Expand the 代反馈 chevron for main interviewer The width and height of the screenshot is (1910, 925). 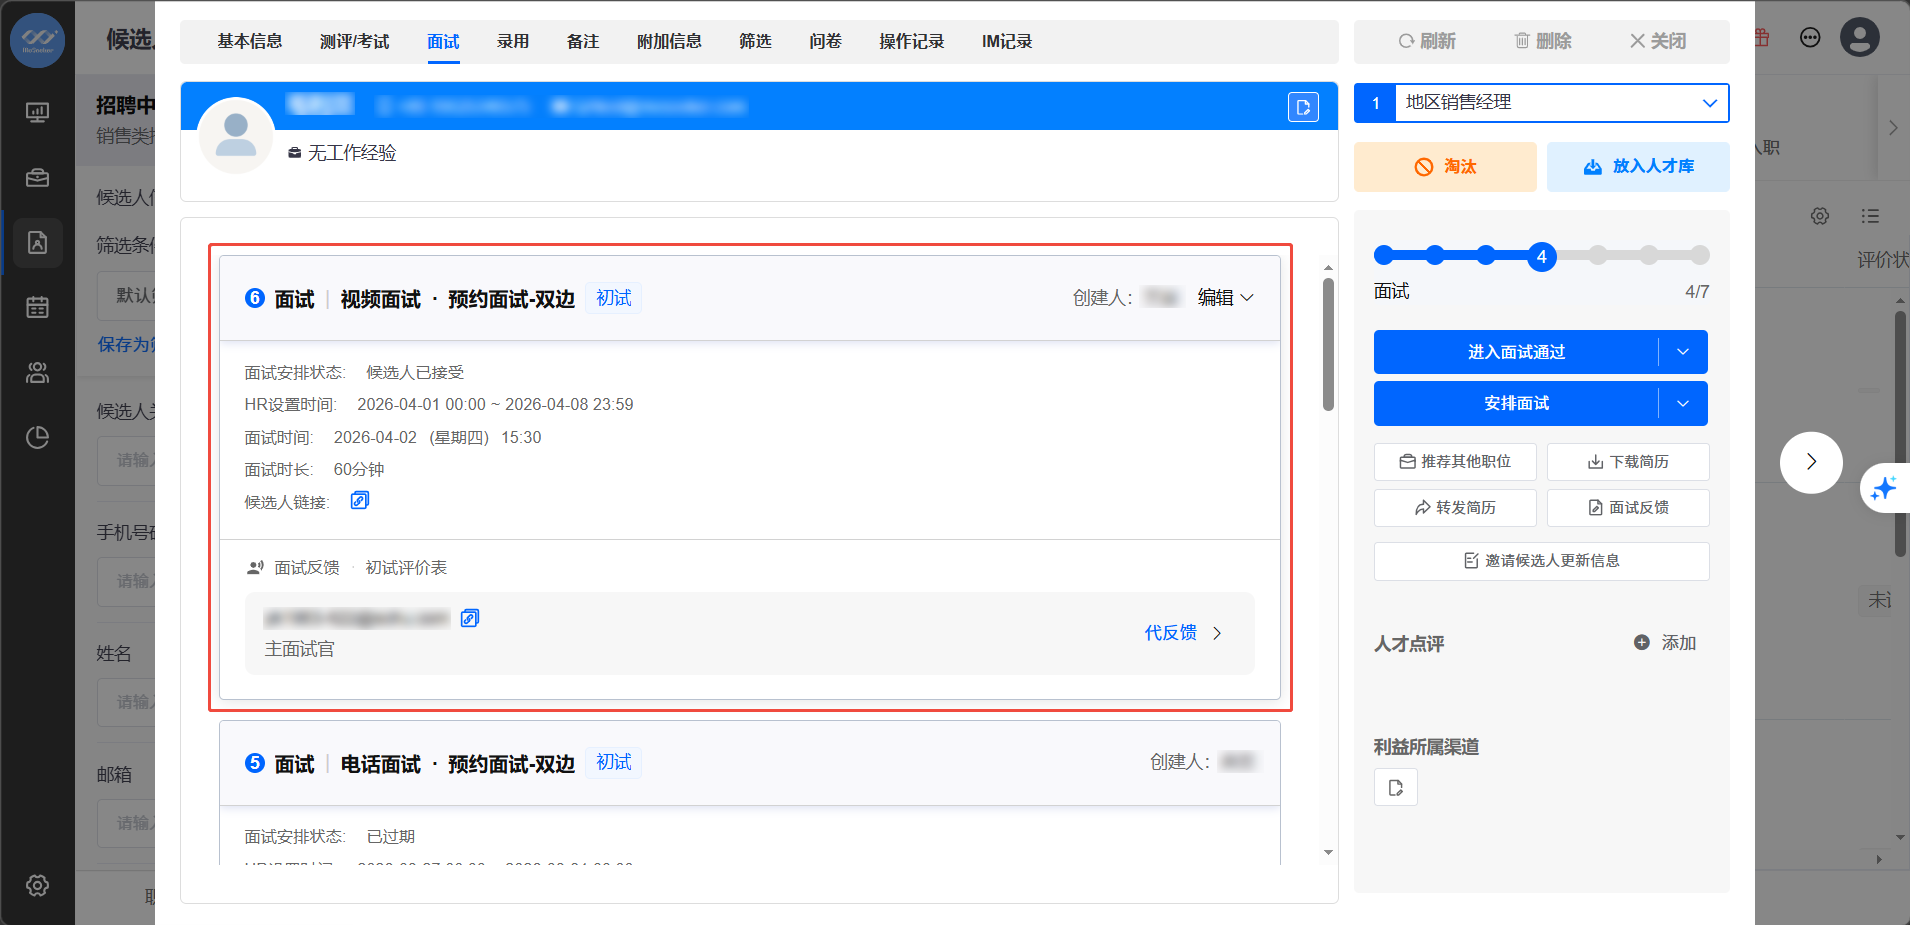[1217, 633]
